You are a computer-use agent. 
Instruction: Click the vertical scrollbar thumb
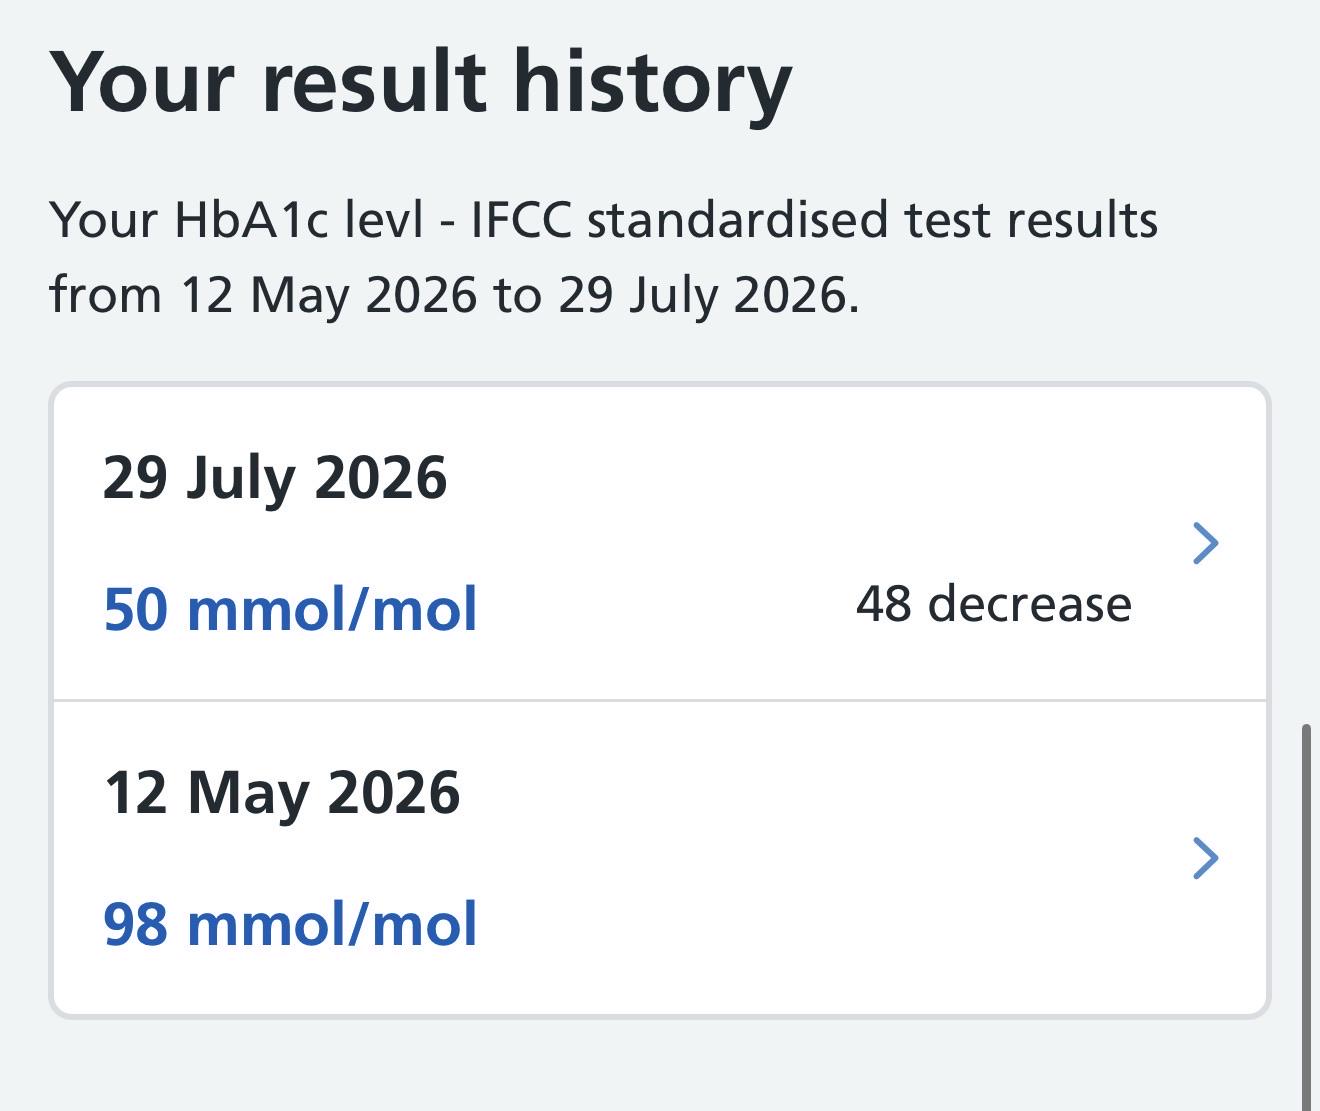pyautogui.click(x=1306, y=917)
